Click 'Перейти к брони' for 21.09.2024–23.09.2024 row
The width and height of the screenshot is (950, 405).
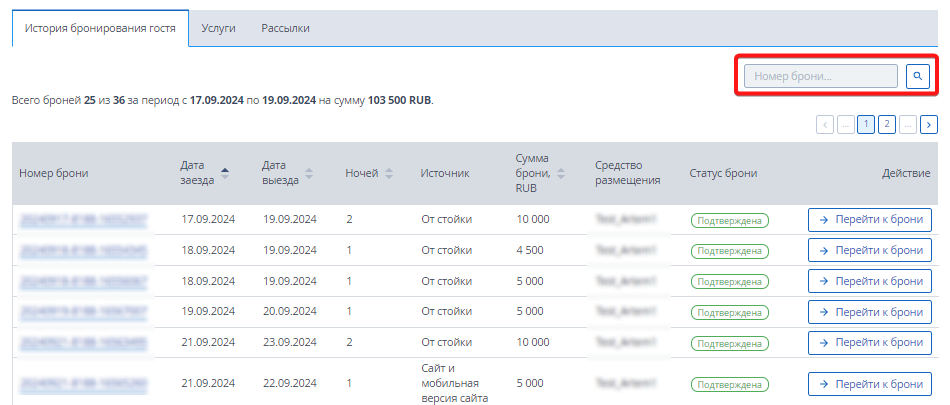869,343
